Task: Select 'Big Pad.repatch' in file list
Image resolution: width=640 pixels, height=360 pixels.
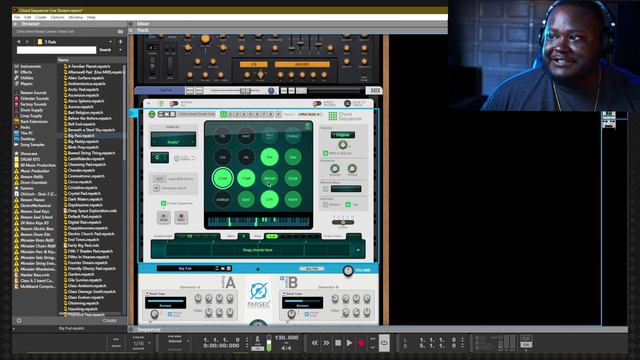Action: coord(81,136)
